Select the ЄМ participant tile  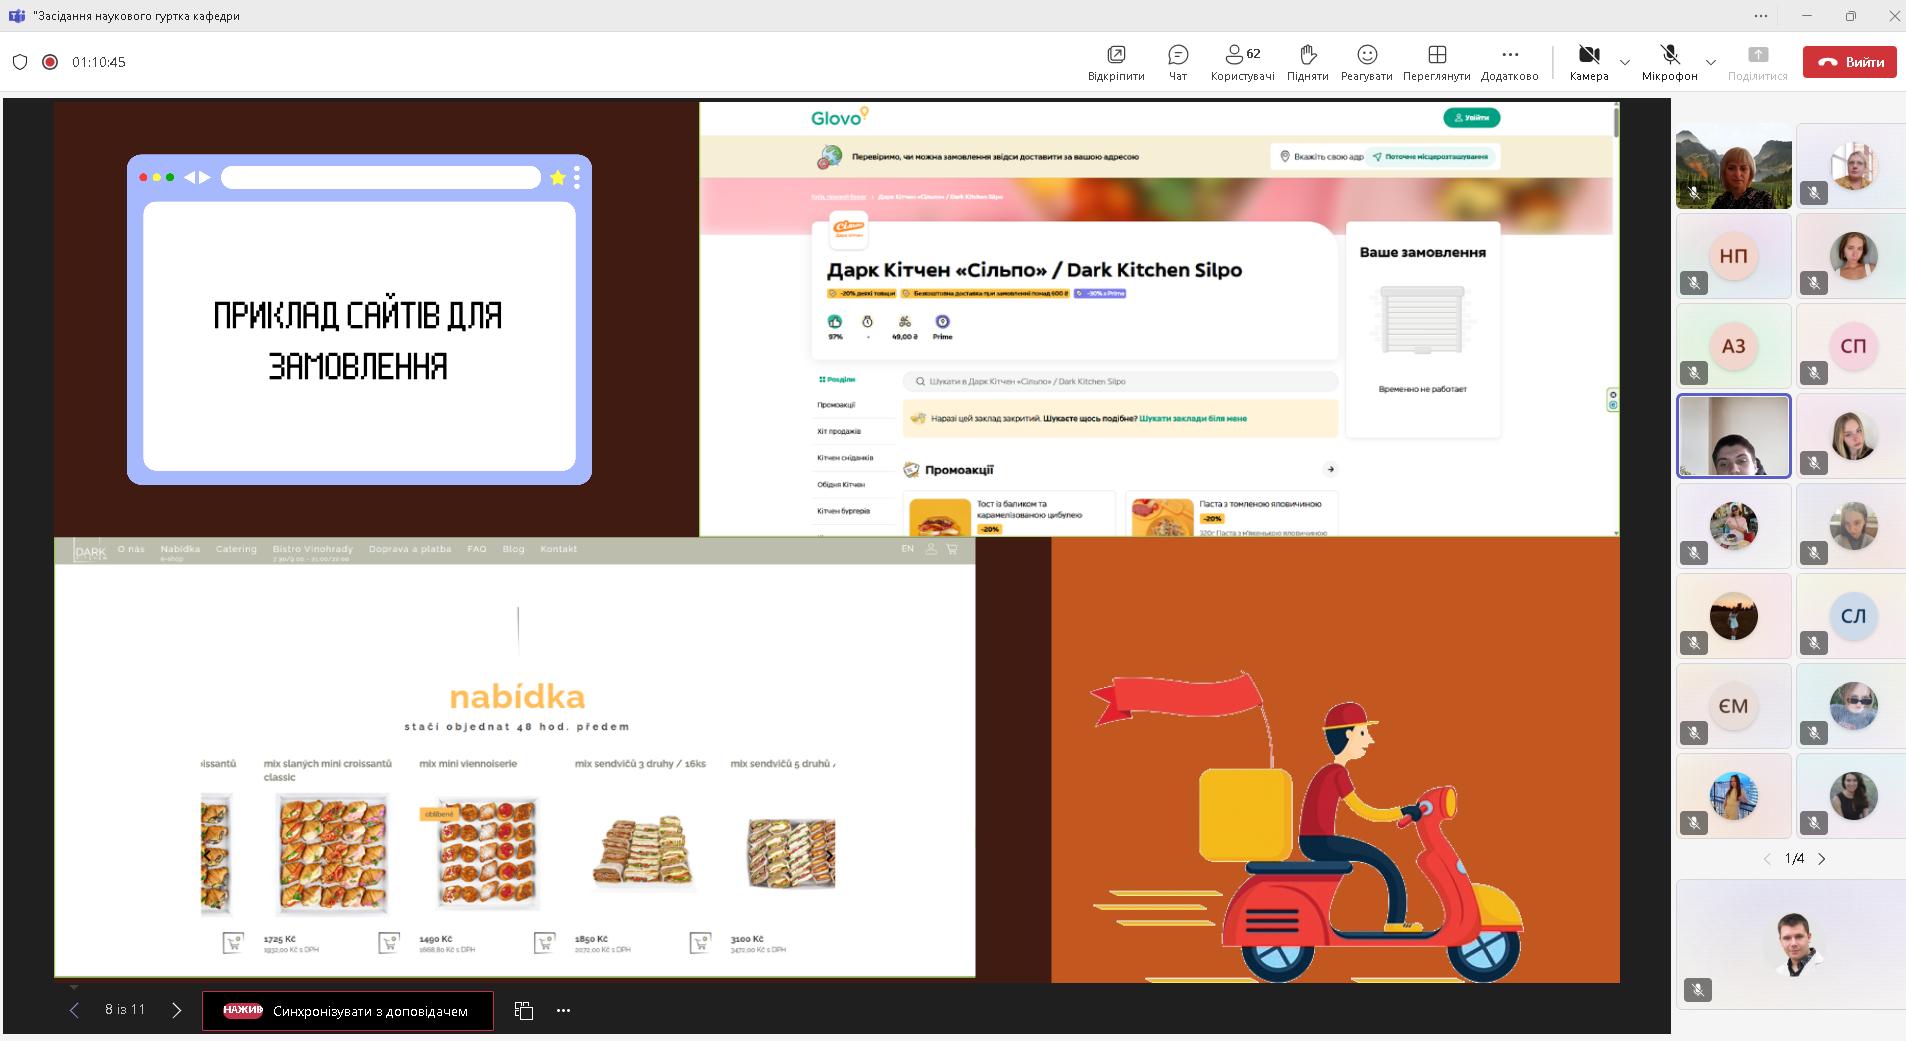point(1734,706)
